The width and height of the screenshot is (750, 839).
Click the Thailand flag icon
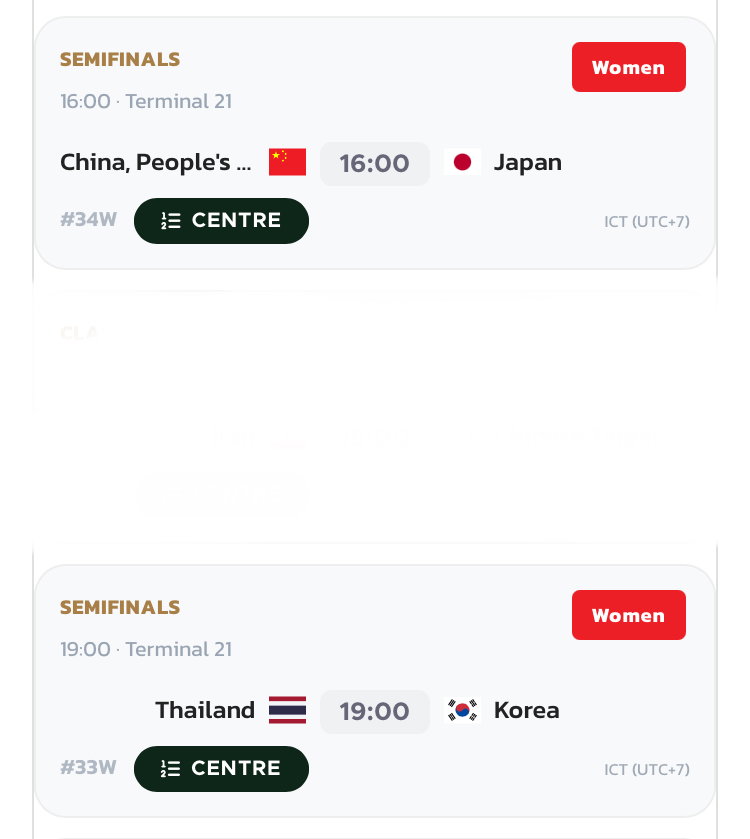tap(287, 710)
